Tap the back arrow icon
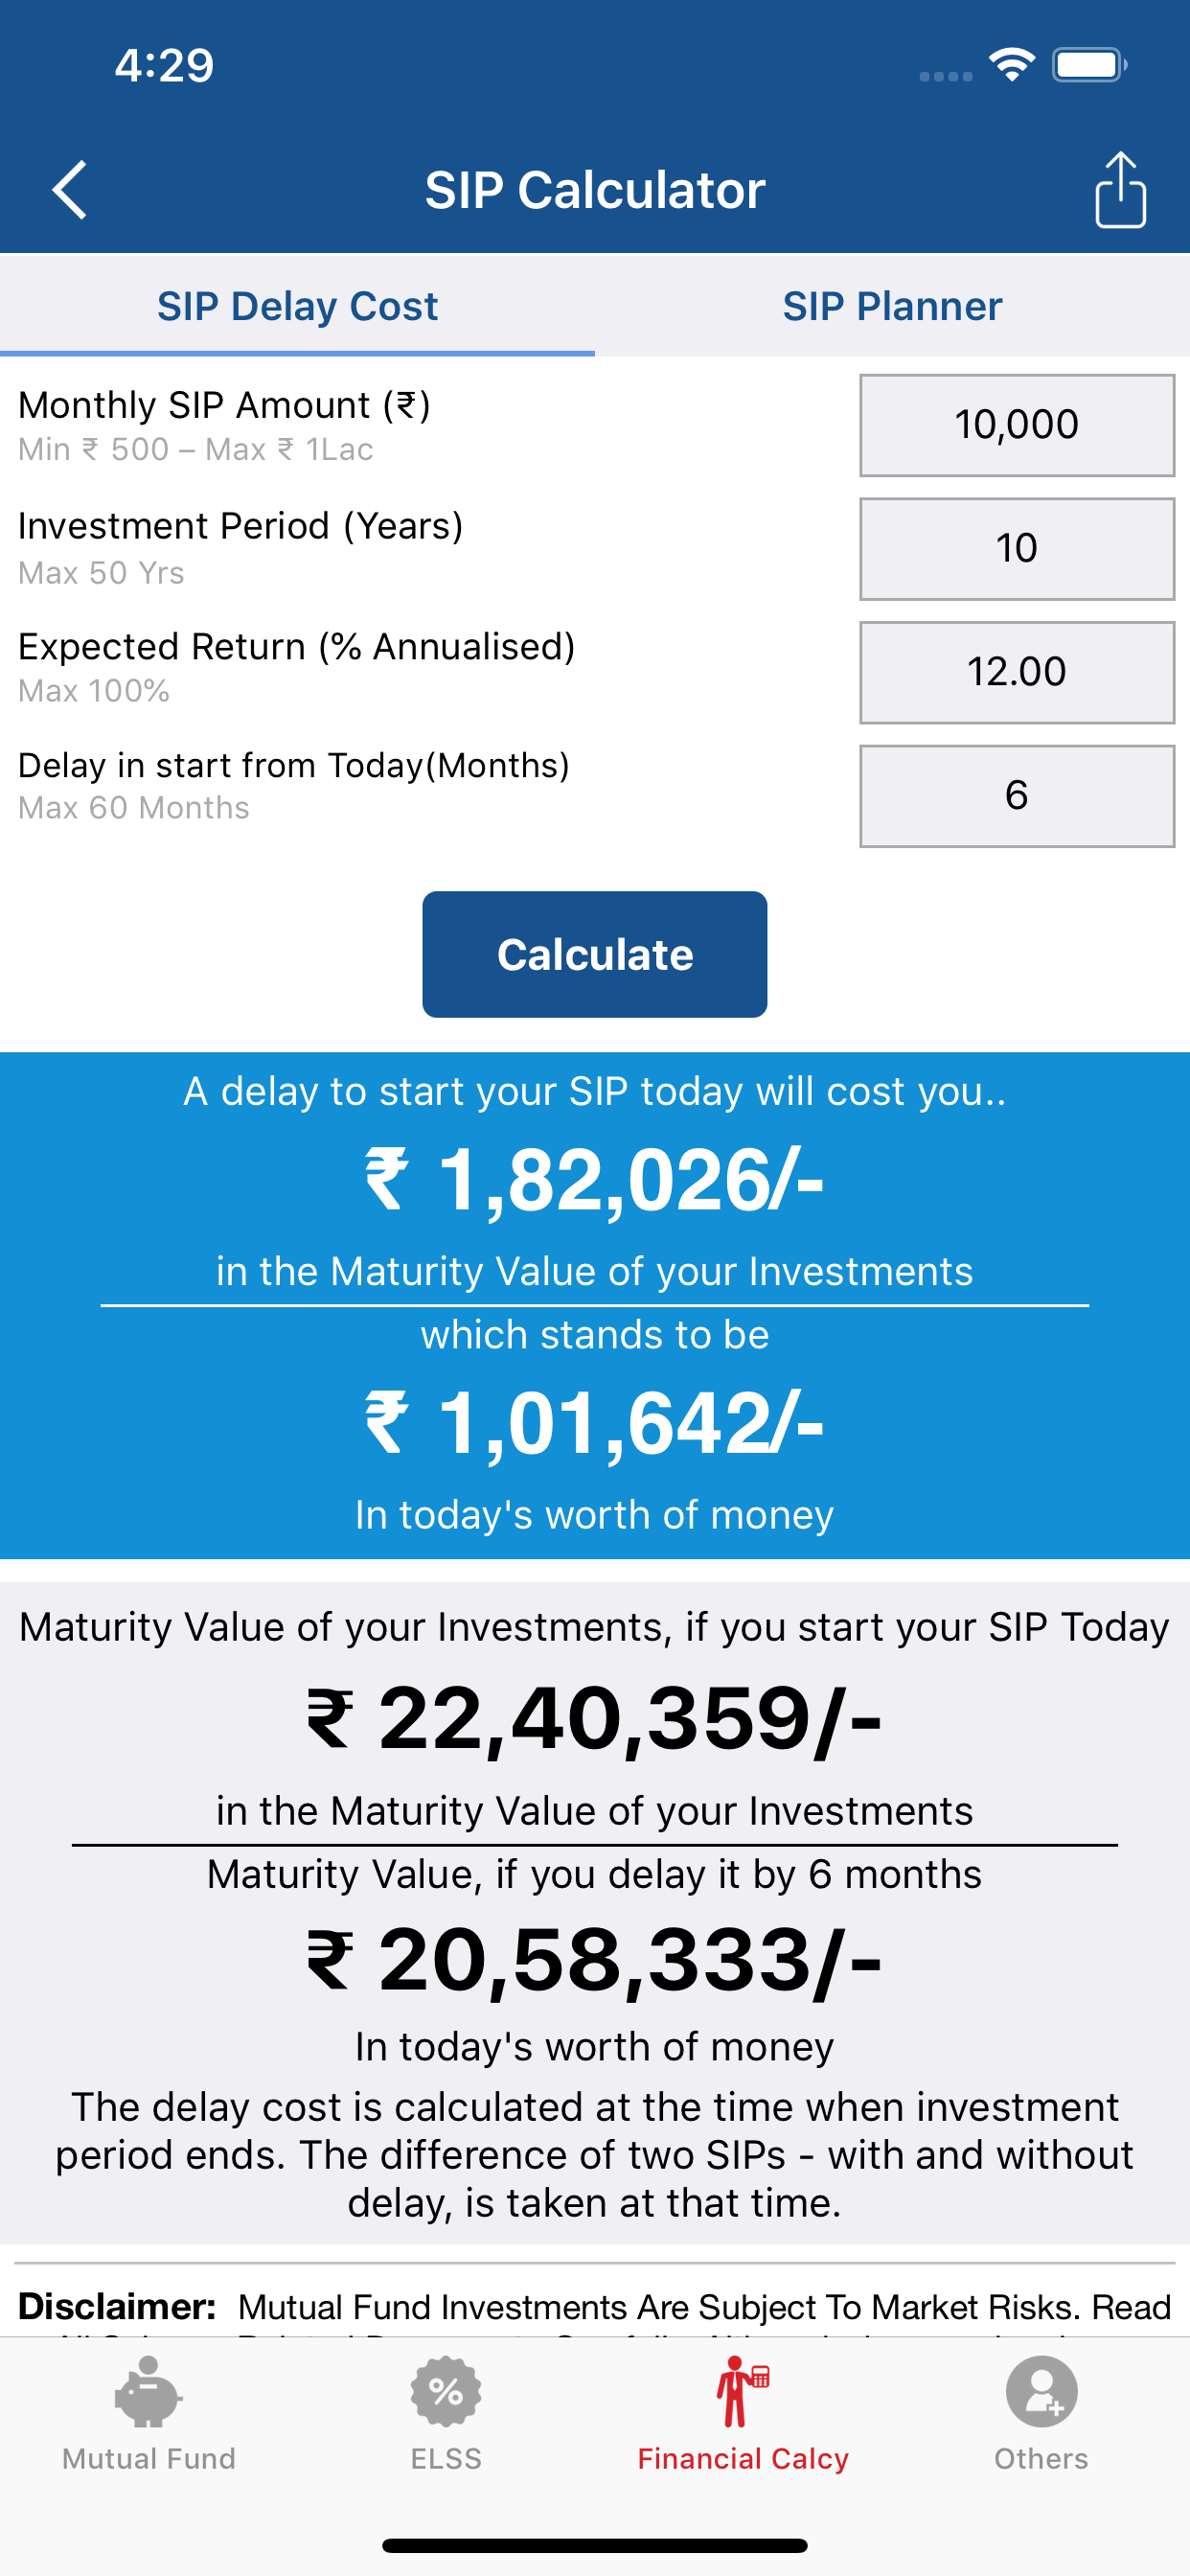Image resolution: width=1190 pixels, height=2576 pixels. tap(69, 190)
